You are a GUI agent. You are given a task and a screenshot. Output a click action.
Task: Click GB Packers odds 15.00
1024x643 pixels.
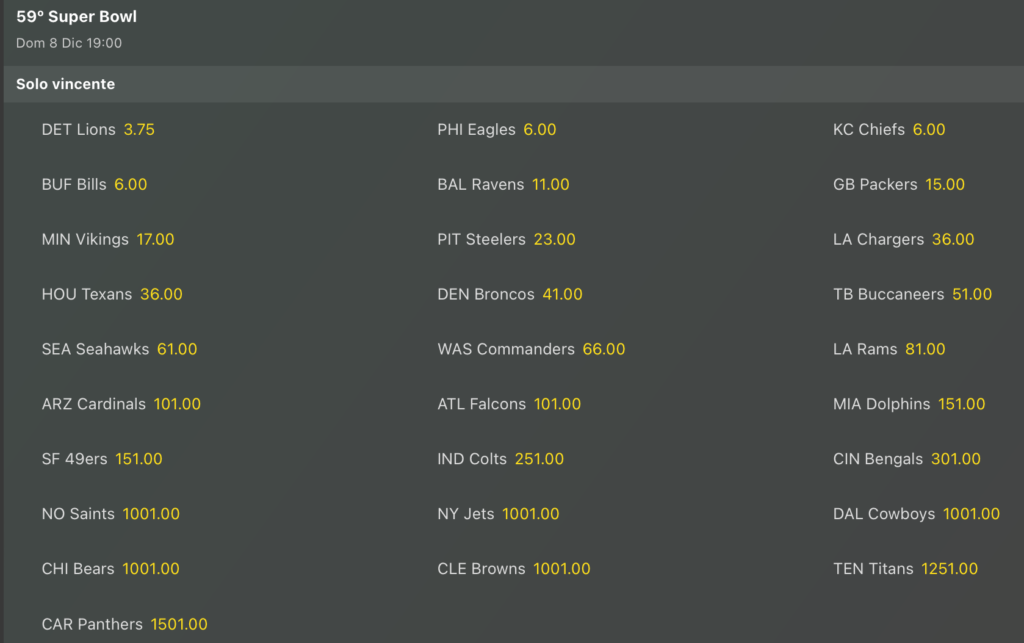945,185
